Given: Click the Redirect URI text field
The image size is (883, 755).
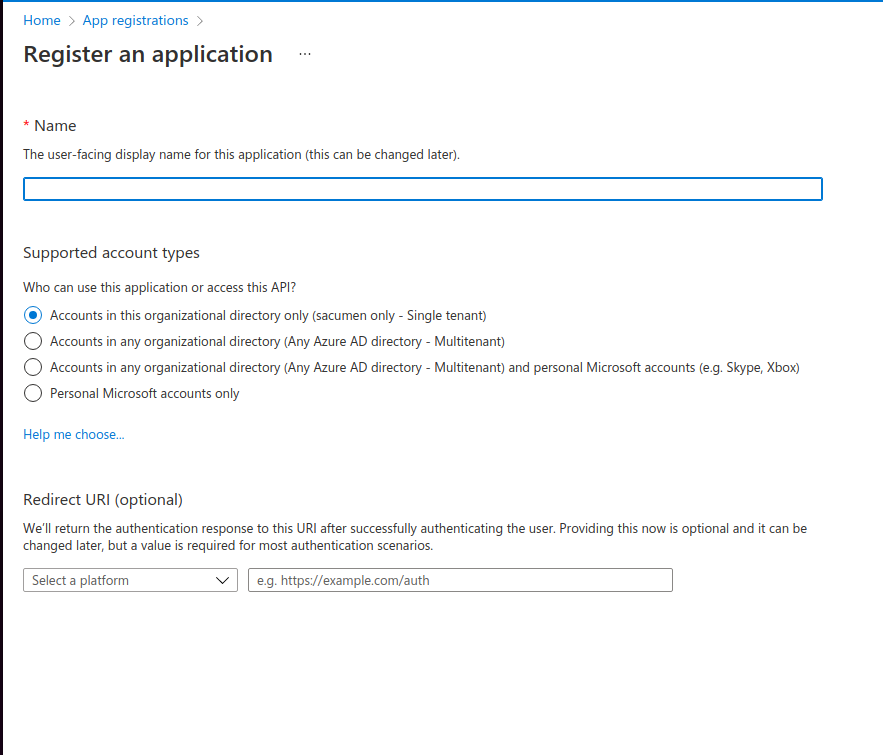Looking at the screenshot, I should coord(460,580).
